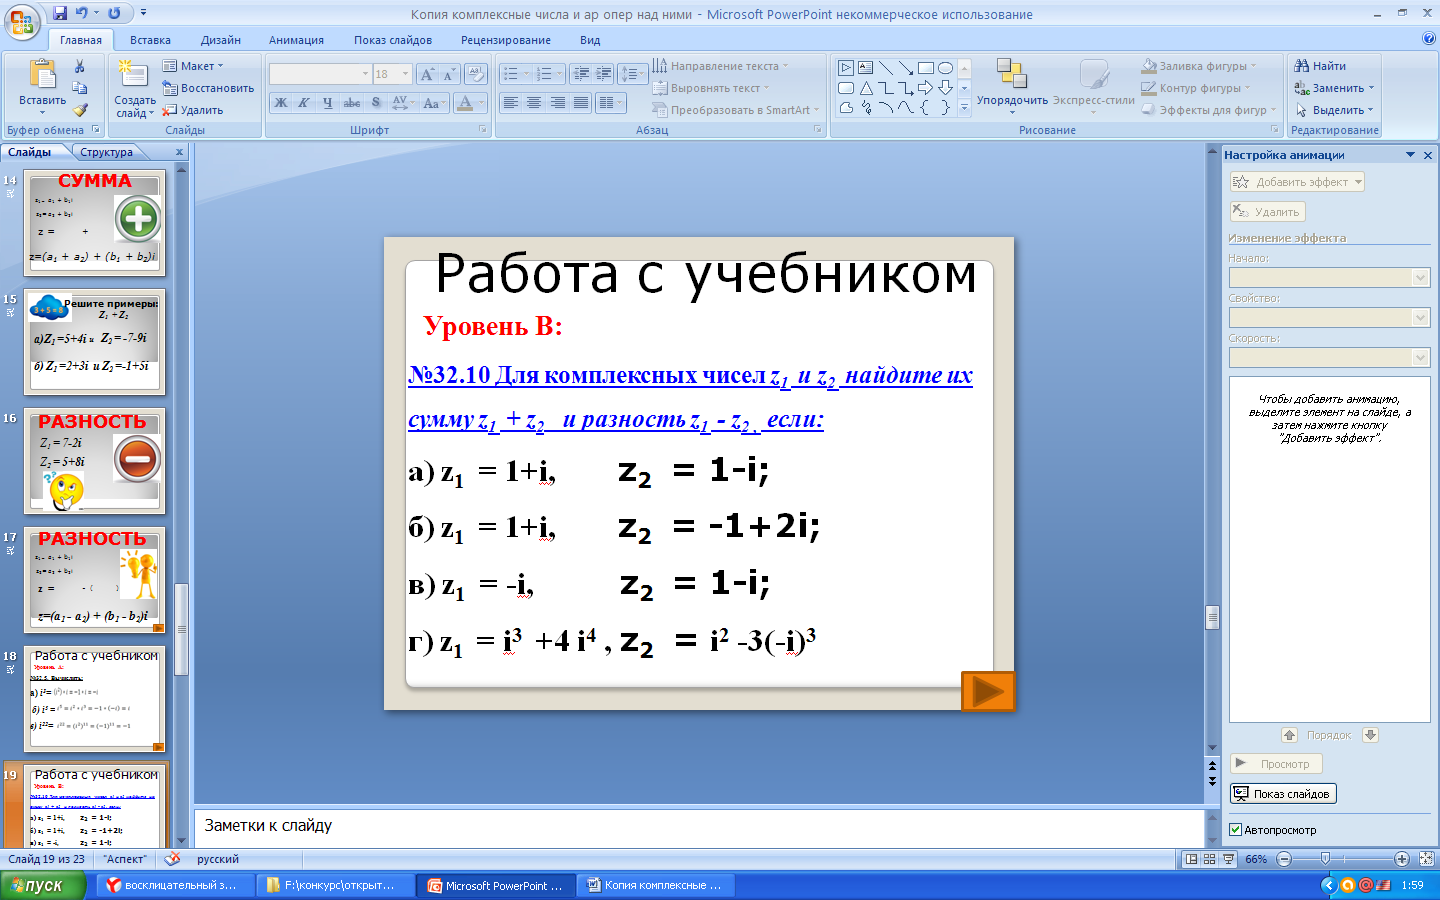
Task: Open the Дизайн ribbon tab
Action: (220, 40)
